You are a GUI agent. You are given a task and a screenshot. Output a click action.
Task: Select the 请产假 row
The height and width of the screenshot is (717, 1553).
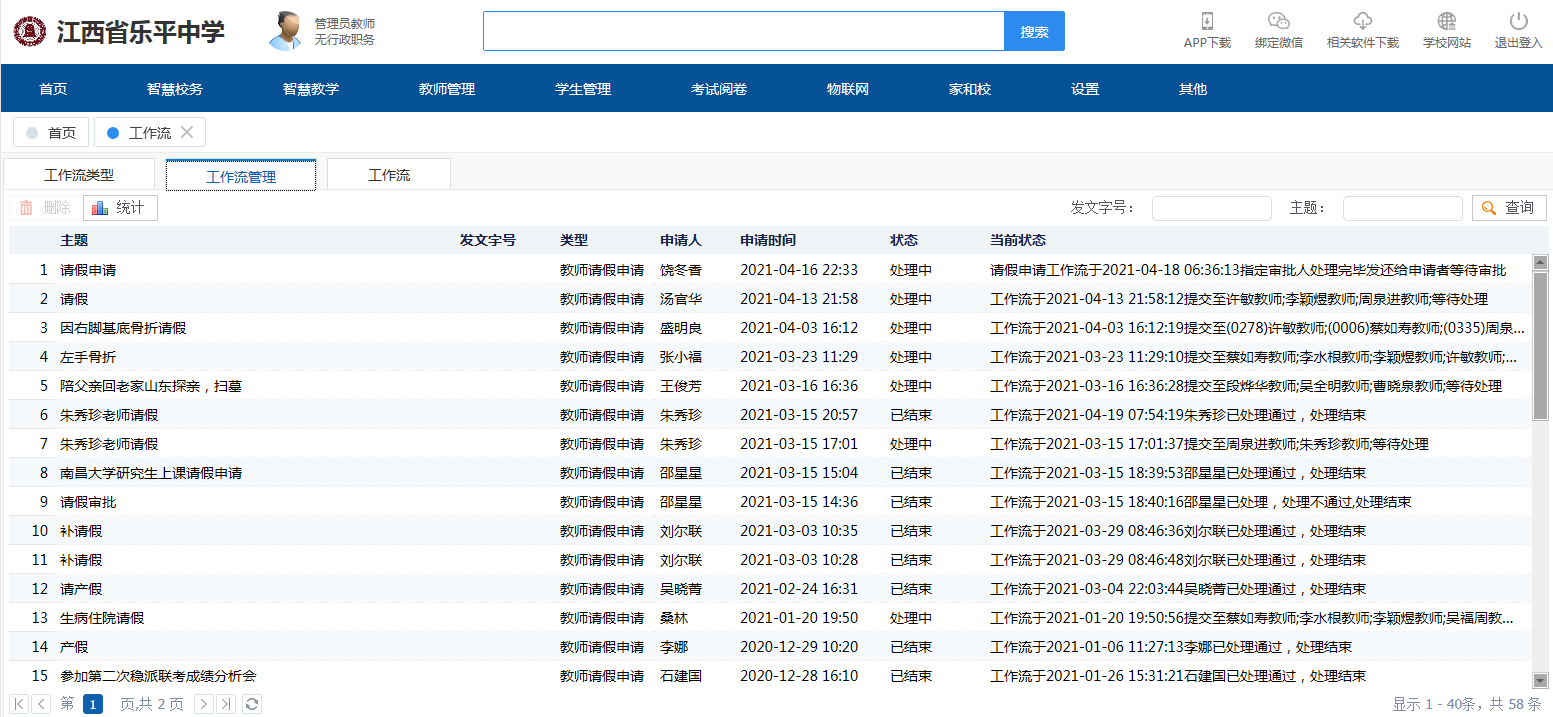pos(770,589)
